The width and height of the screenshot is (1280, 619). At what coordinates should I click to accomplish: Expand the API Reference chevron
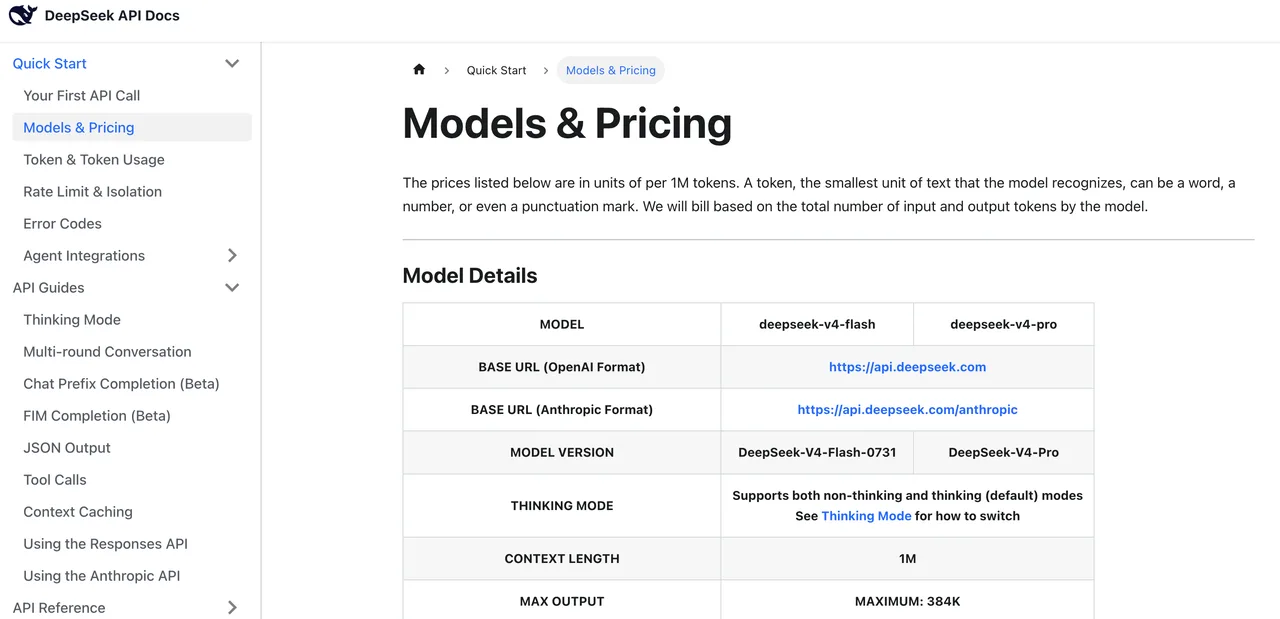click(x=232, y=608)
